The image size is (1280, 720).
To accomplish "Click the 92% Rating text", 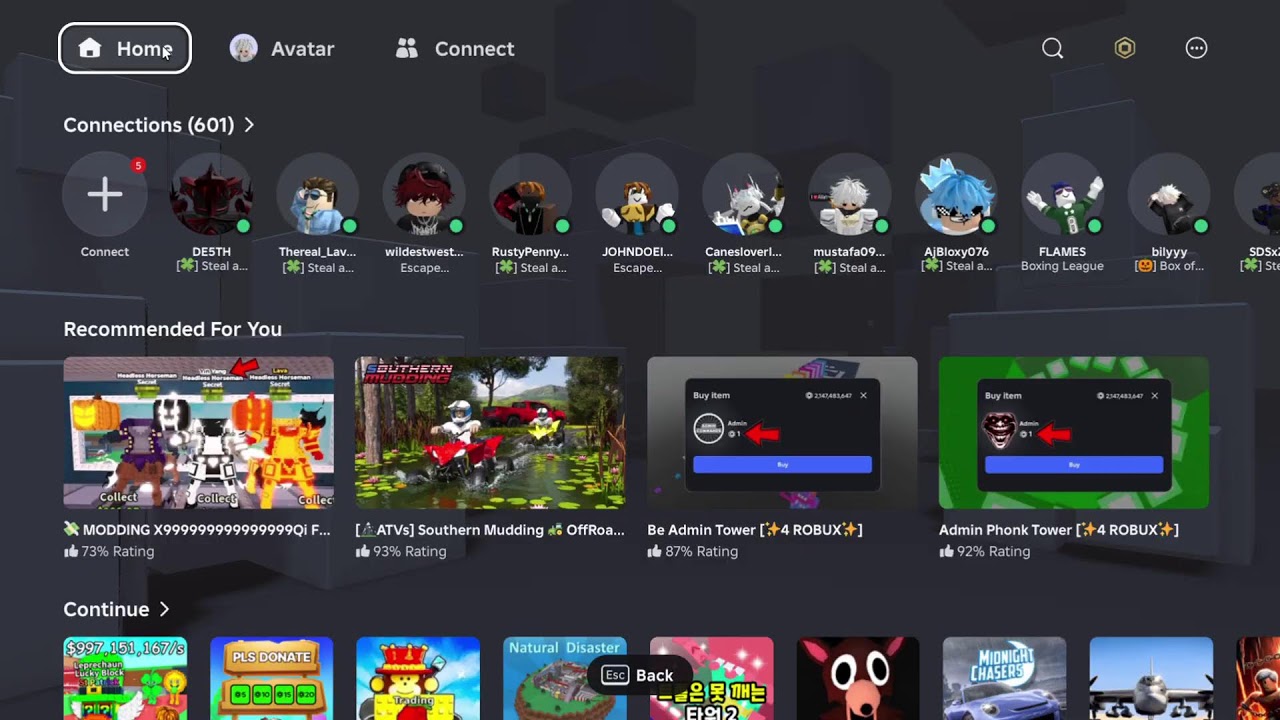I will 994,551.
